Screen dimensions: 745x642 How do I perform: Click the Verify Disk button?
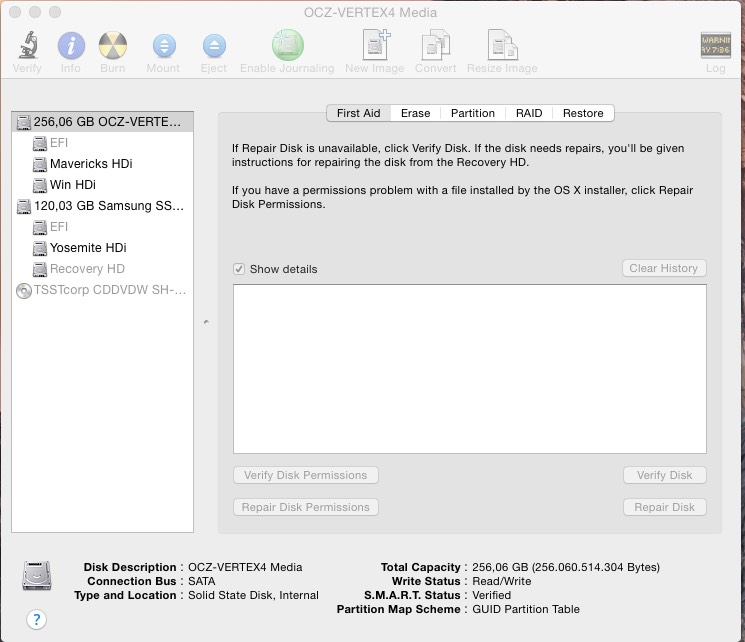coord(664,475)
